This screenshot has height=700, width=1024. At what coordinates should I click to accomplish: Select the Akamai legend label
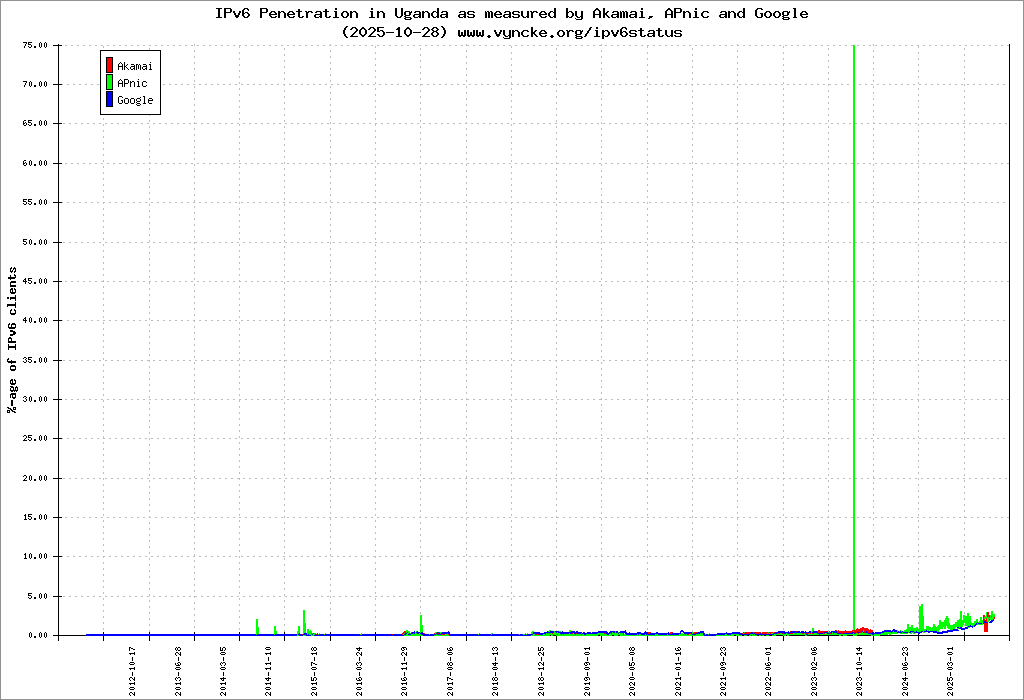click(134, 66)
